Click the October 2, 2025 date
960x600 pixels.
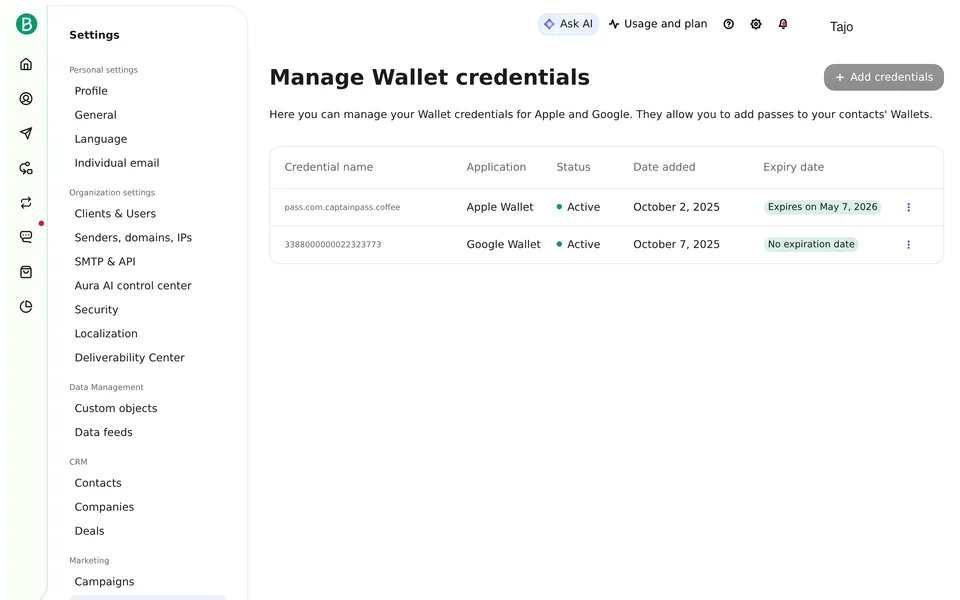pos(676,207)
